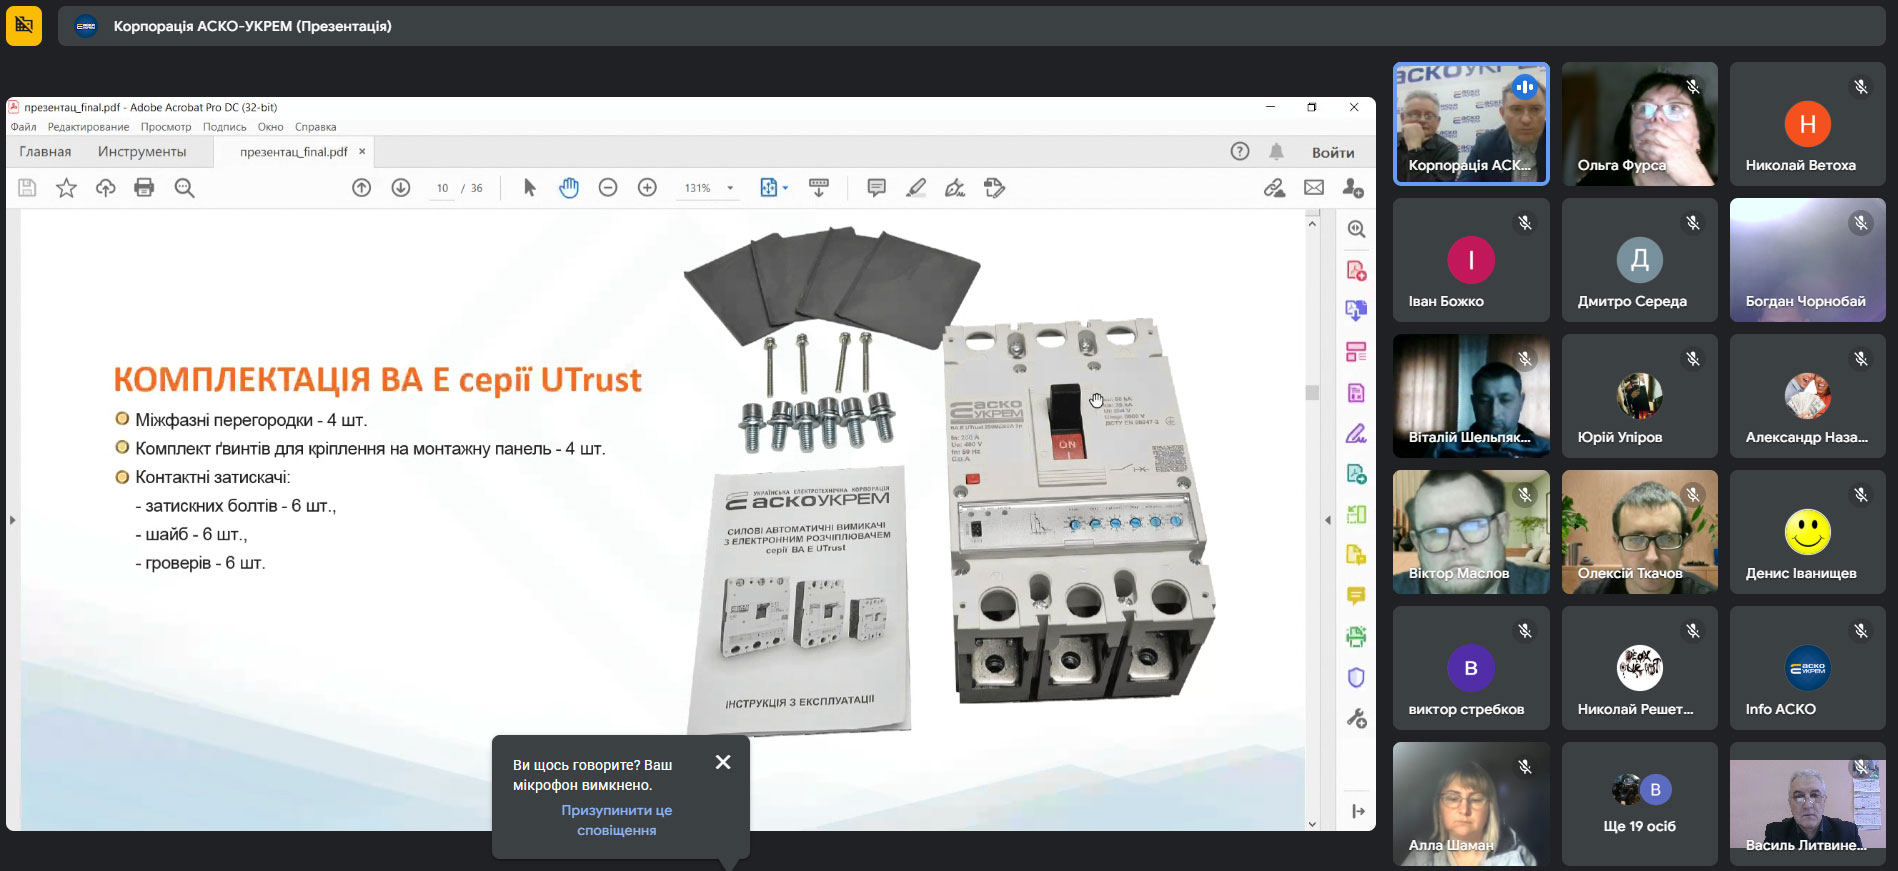The height and width of the screenshot is (871, 1898).
Task: Open the Просмотр menu
Action: [166, 127]
